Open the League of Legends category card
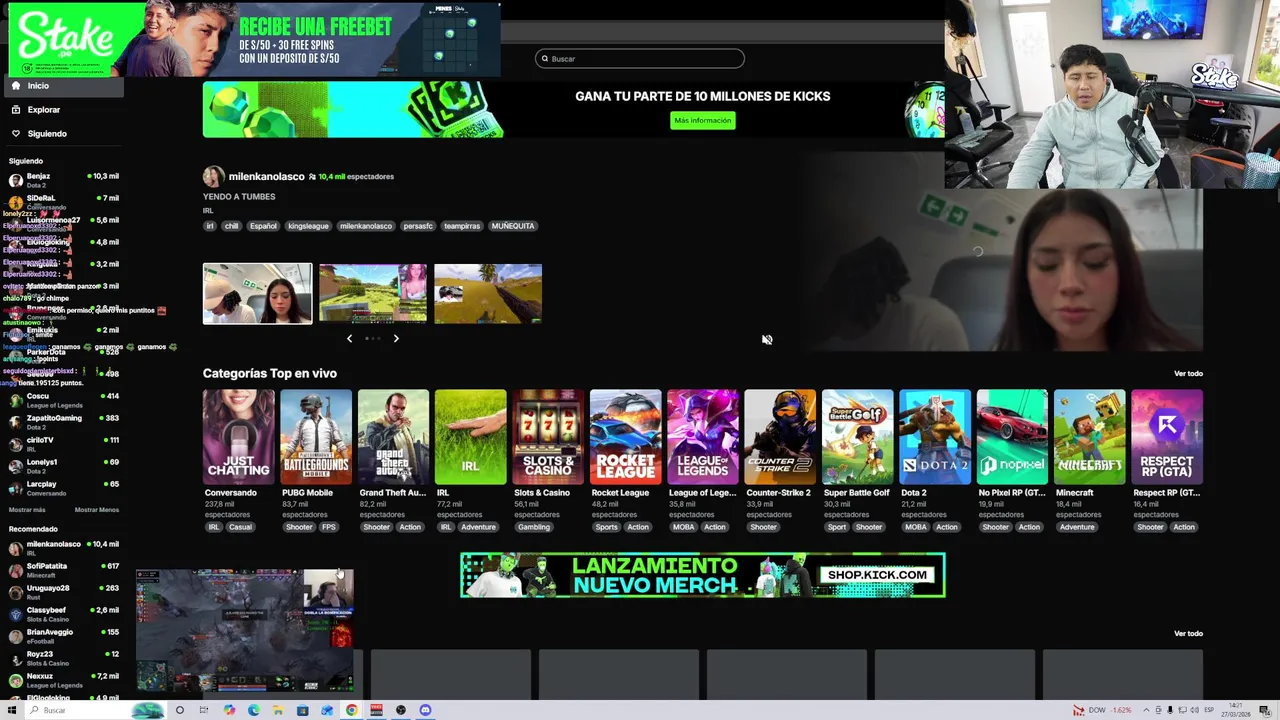The image size is (1280, 720). (703, 437)
